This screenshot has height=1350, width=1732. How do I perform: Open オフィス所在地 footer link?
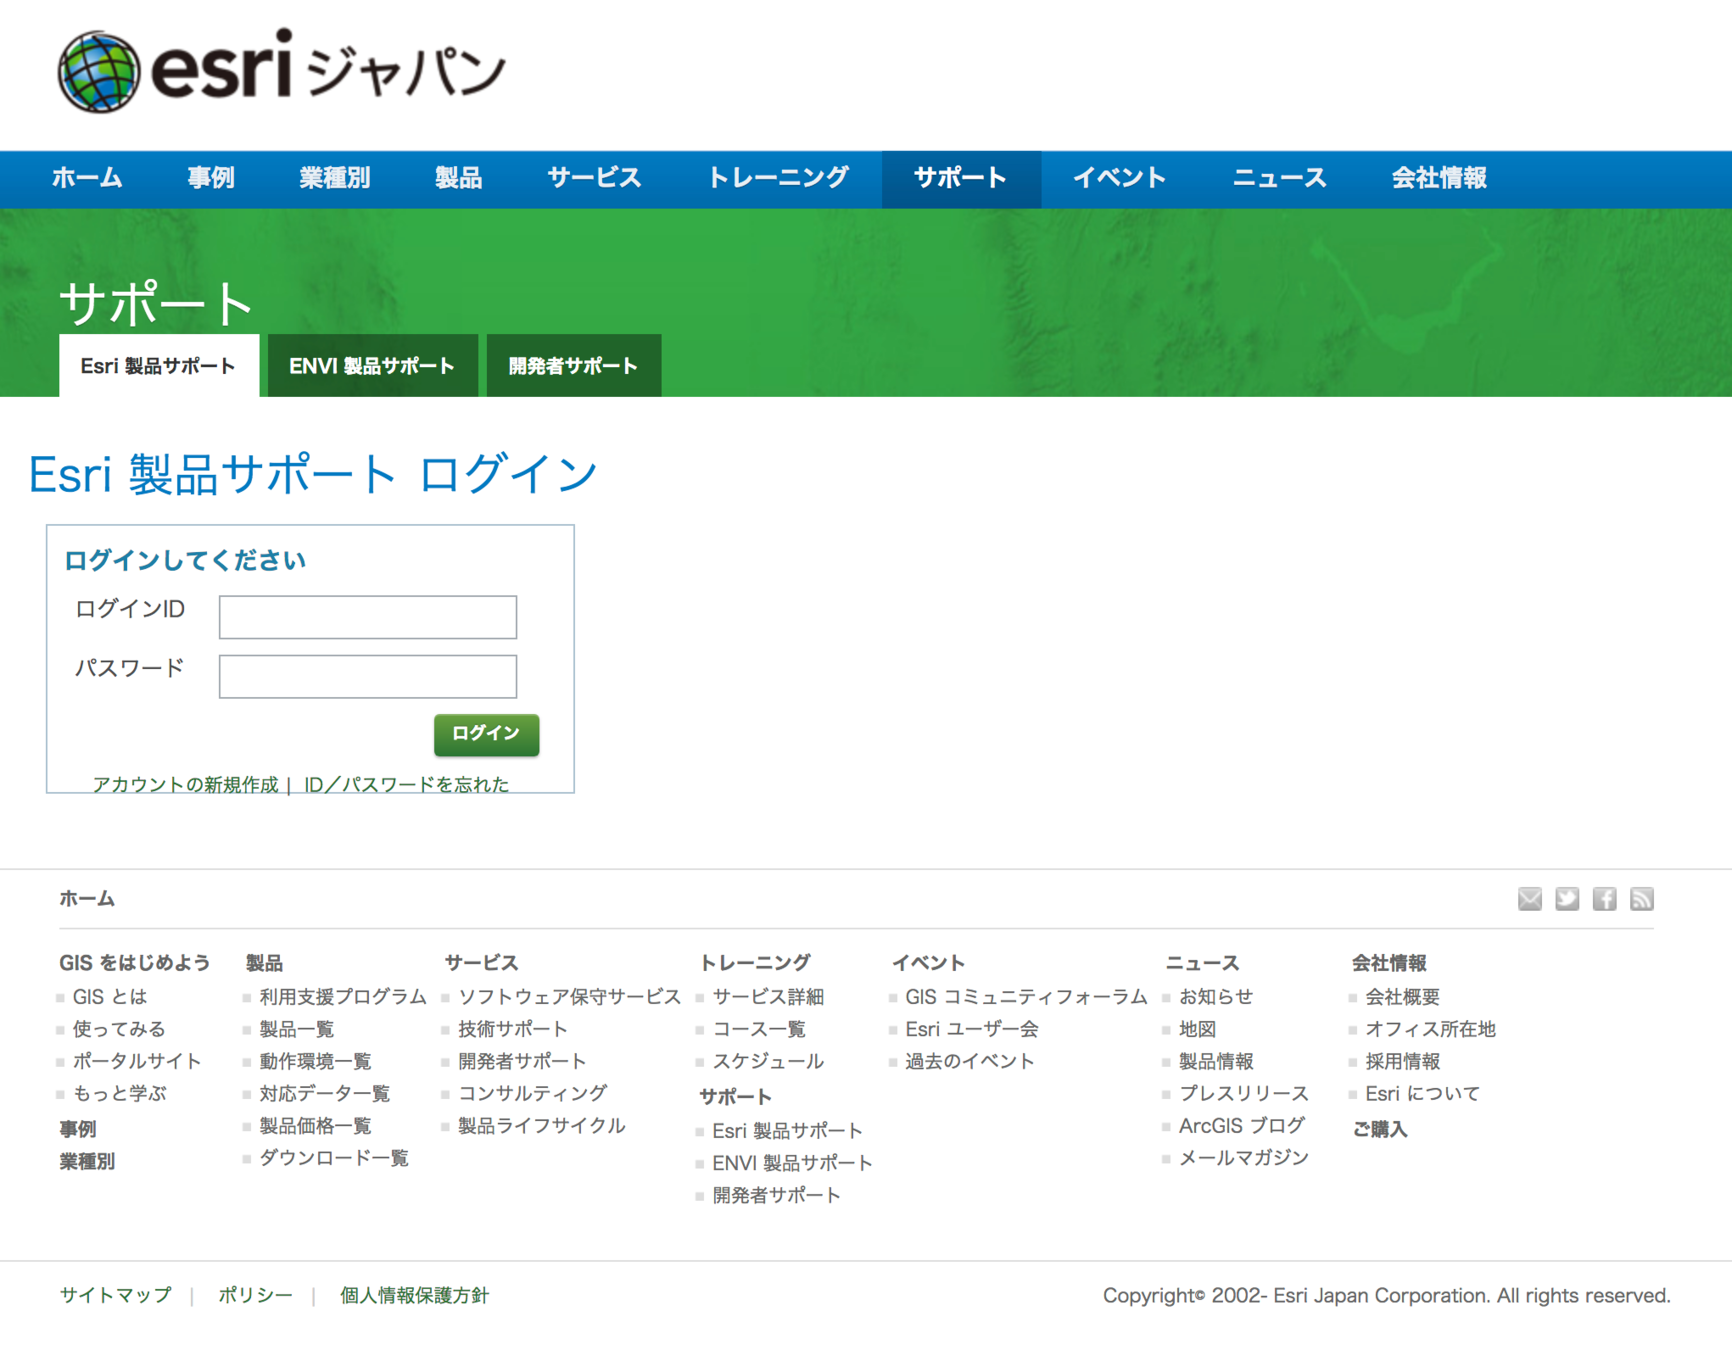(x=1430, y=1029)
